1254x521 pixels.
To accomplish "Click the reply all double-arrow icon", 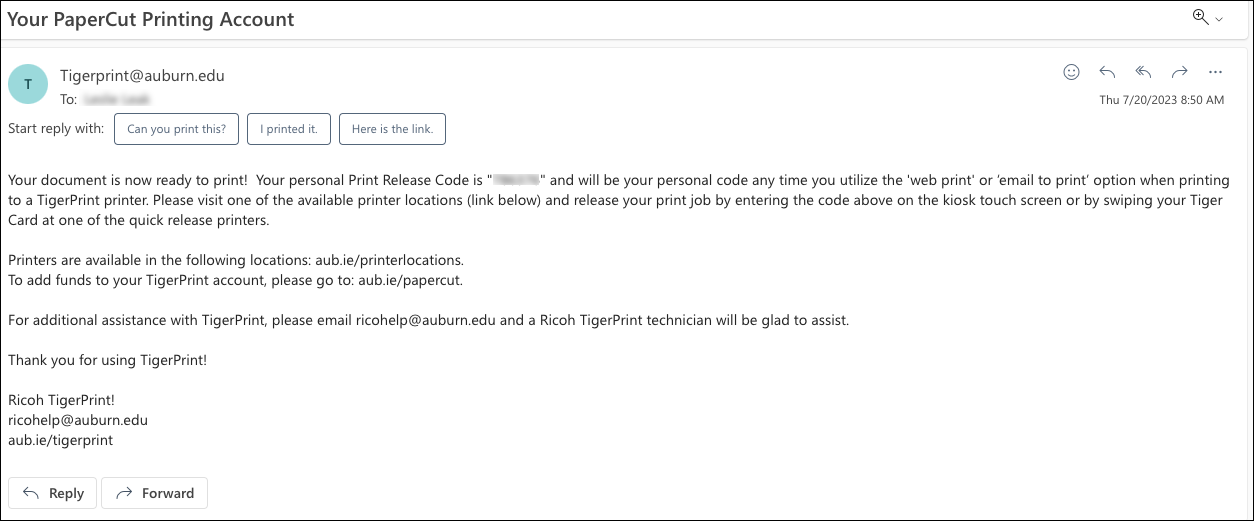I will point(1144,72).
